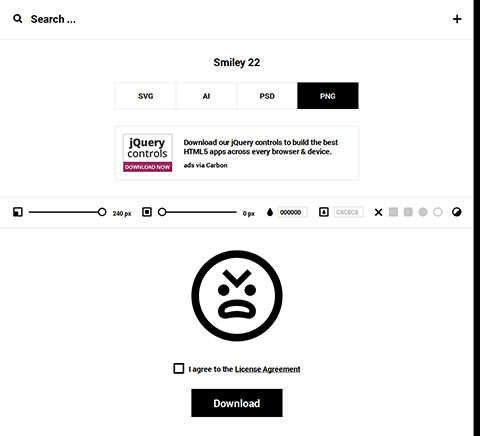
Task: Open the License Agreement link
Action: click(x=268, y=369)
